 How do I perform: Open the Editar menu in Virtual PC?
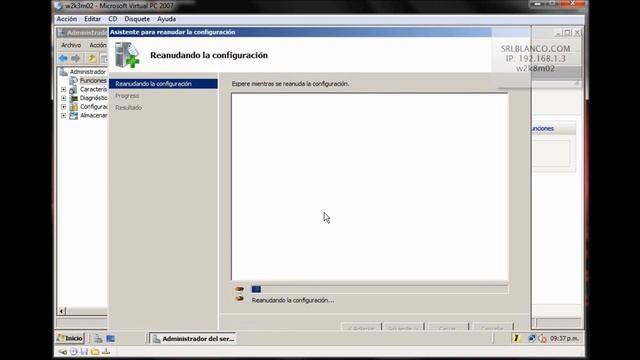(x=93, y=19)
